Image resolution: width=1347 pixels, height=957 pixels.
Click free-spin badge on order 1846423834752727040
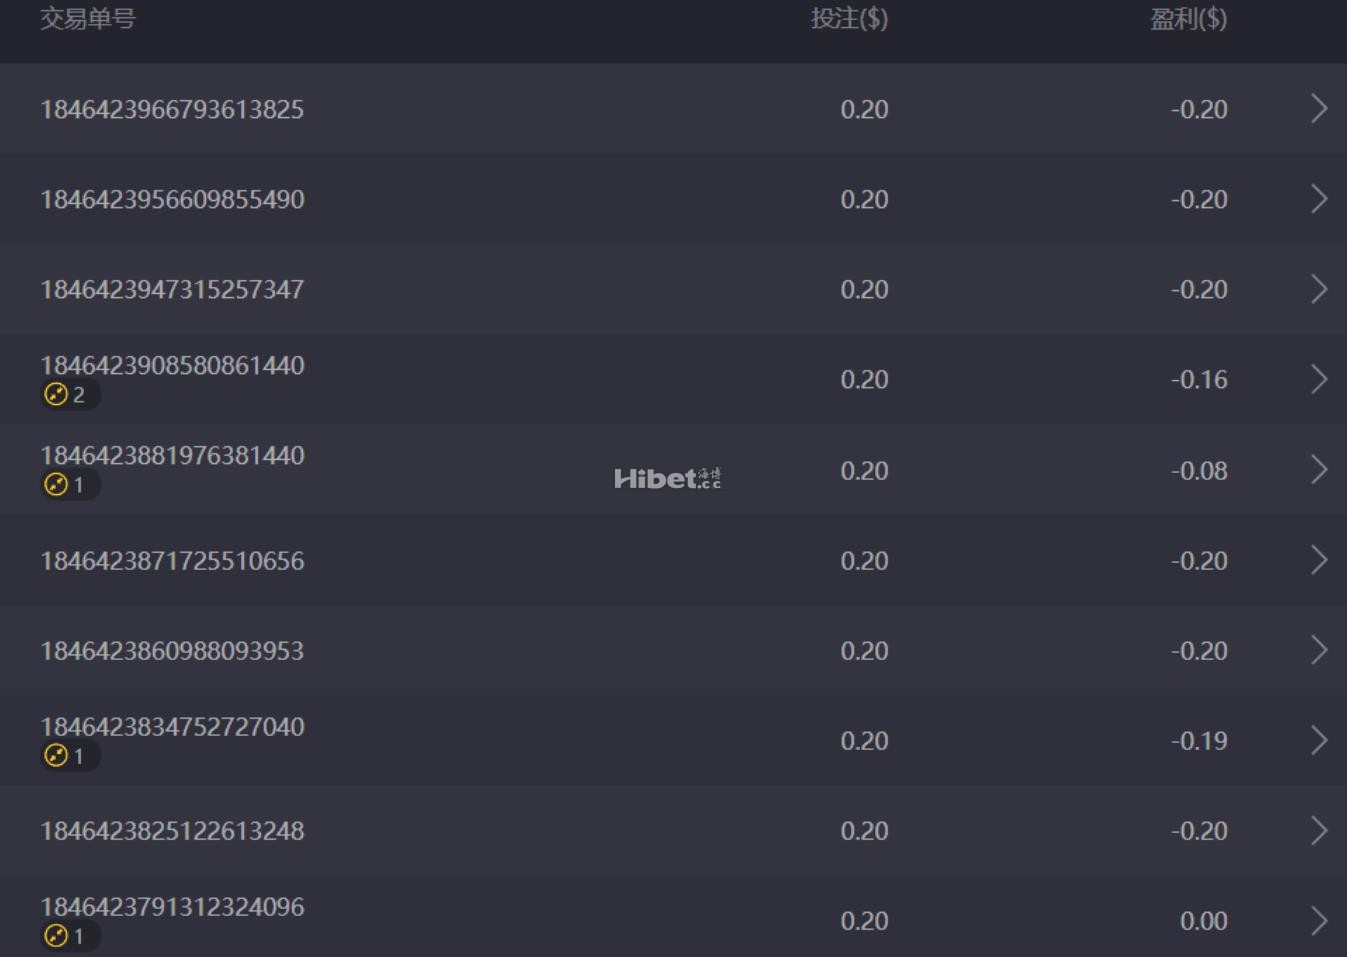coord(68,756)
